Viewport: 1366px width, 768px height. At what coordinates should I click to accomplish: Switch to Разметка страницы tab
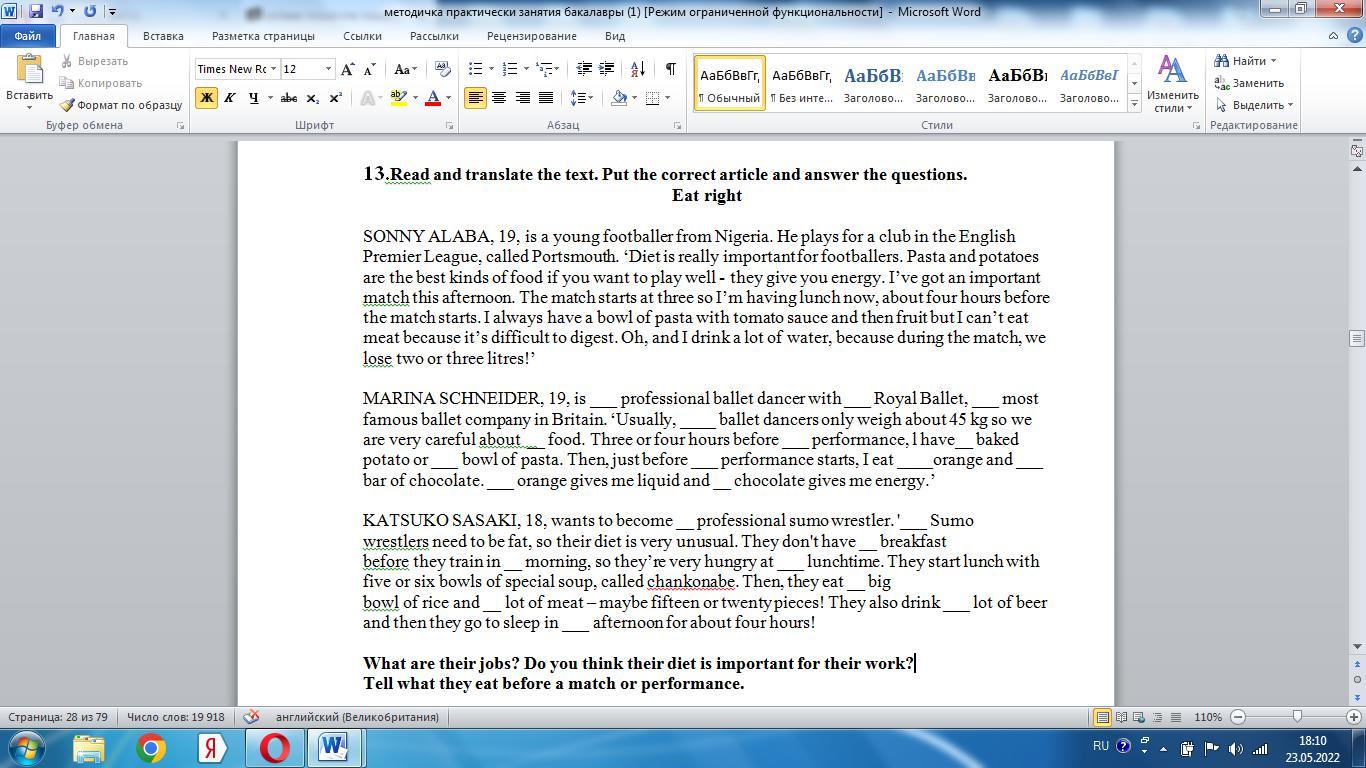[x=263, y=36]
